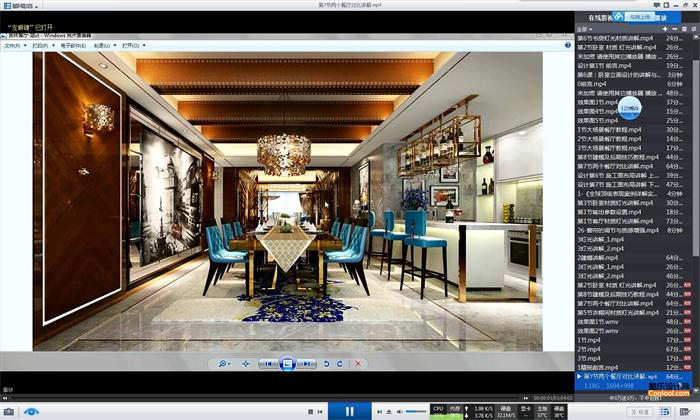Click the fast-forward arrows at progress bar end
The image size is (700, 420).
click(526, 398)
